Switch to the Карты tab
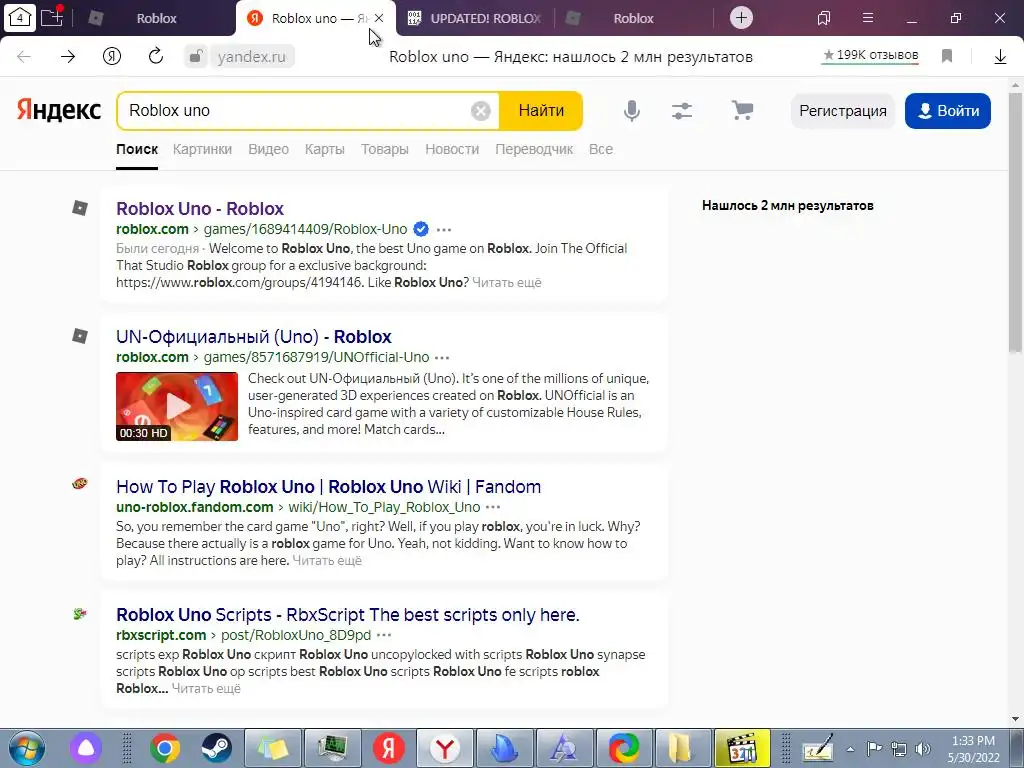Image resolution: width=1024 pixels, height=768 pixels. [325, 150]
